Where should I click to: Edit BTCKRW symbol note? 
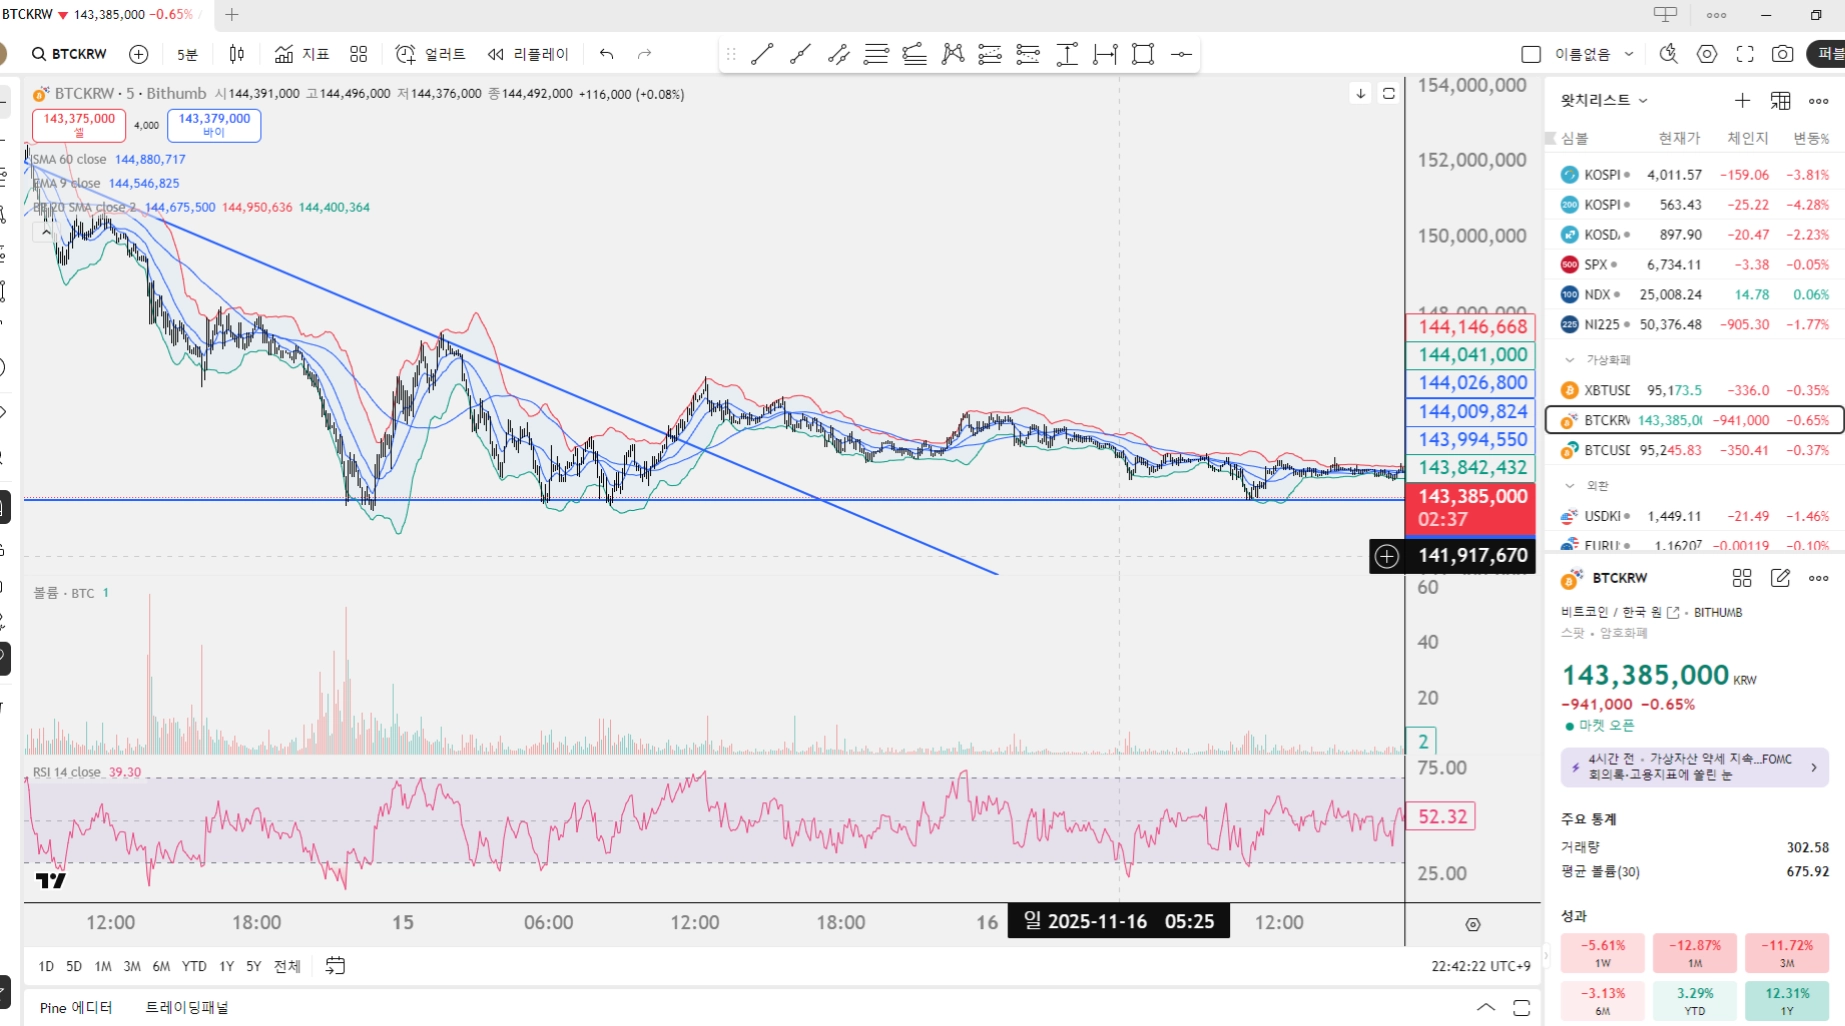(x=1781, y=578)
